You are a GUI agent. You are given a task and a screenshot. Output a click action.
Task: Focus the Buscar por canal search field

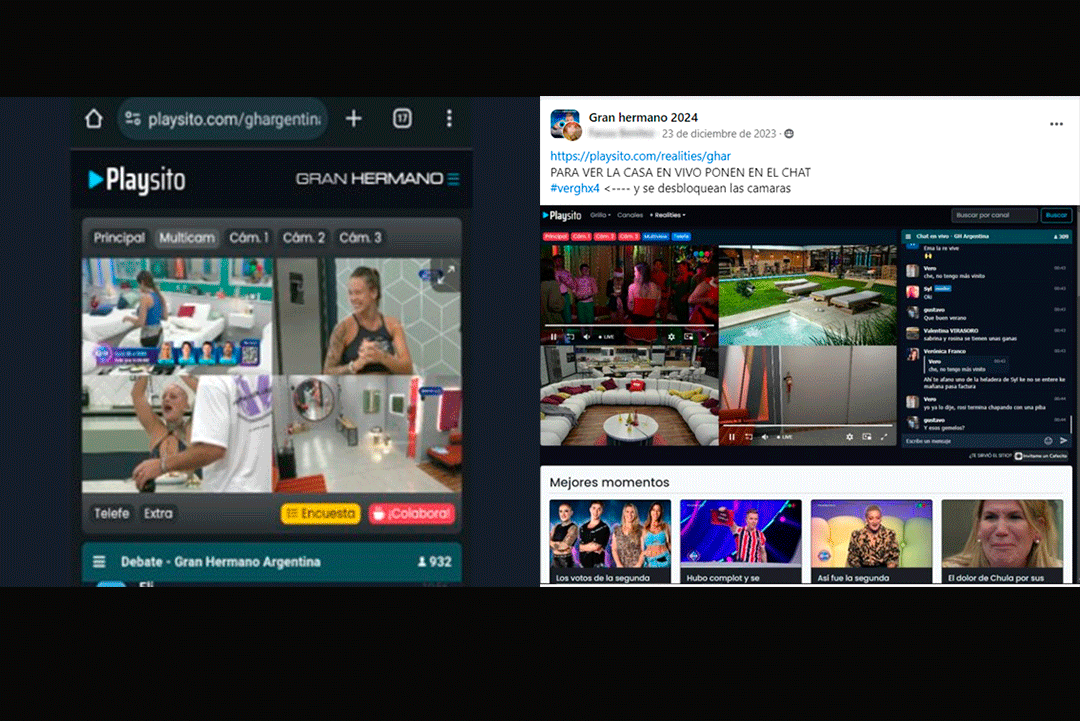tap(994, 216)
